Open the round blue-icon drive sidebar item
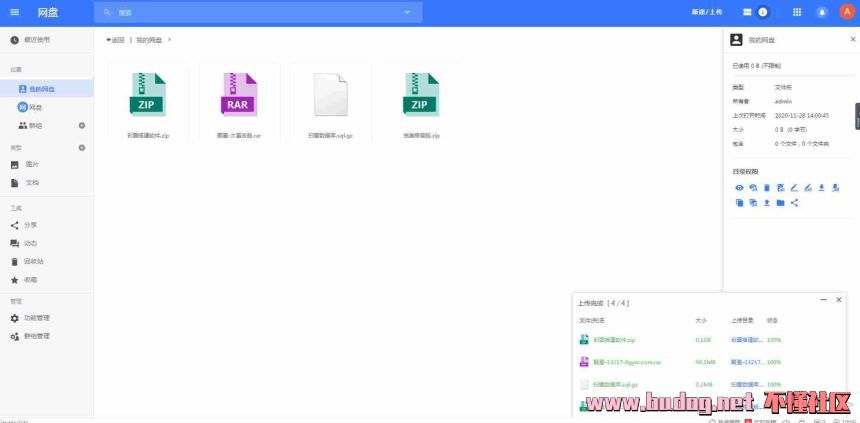Screen dimensions: 860x423 (x=31, y=107)
